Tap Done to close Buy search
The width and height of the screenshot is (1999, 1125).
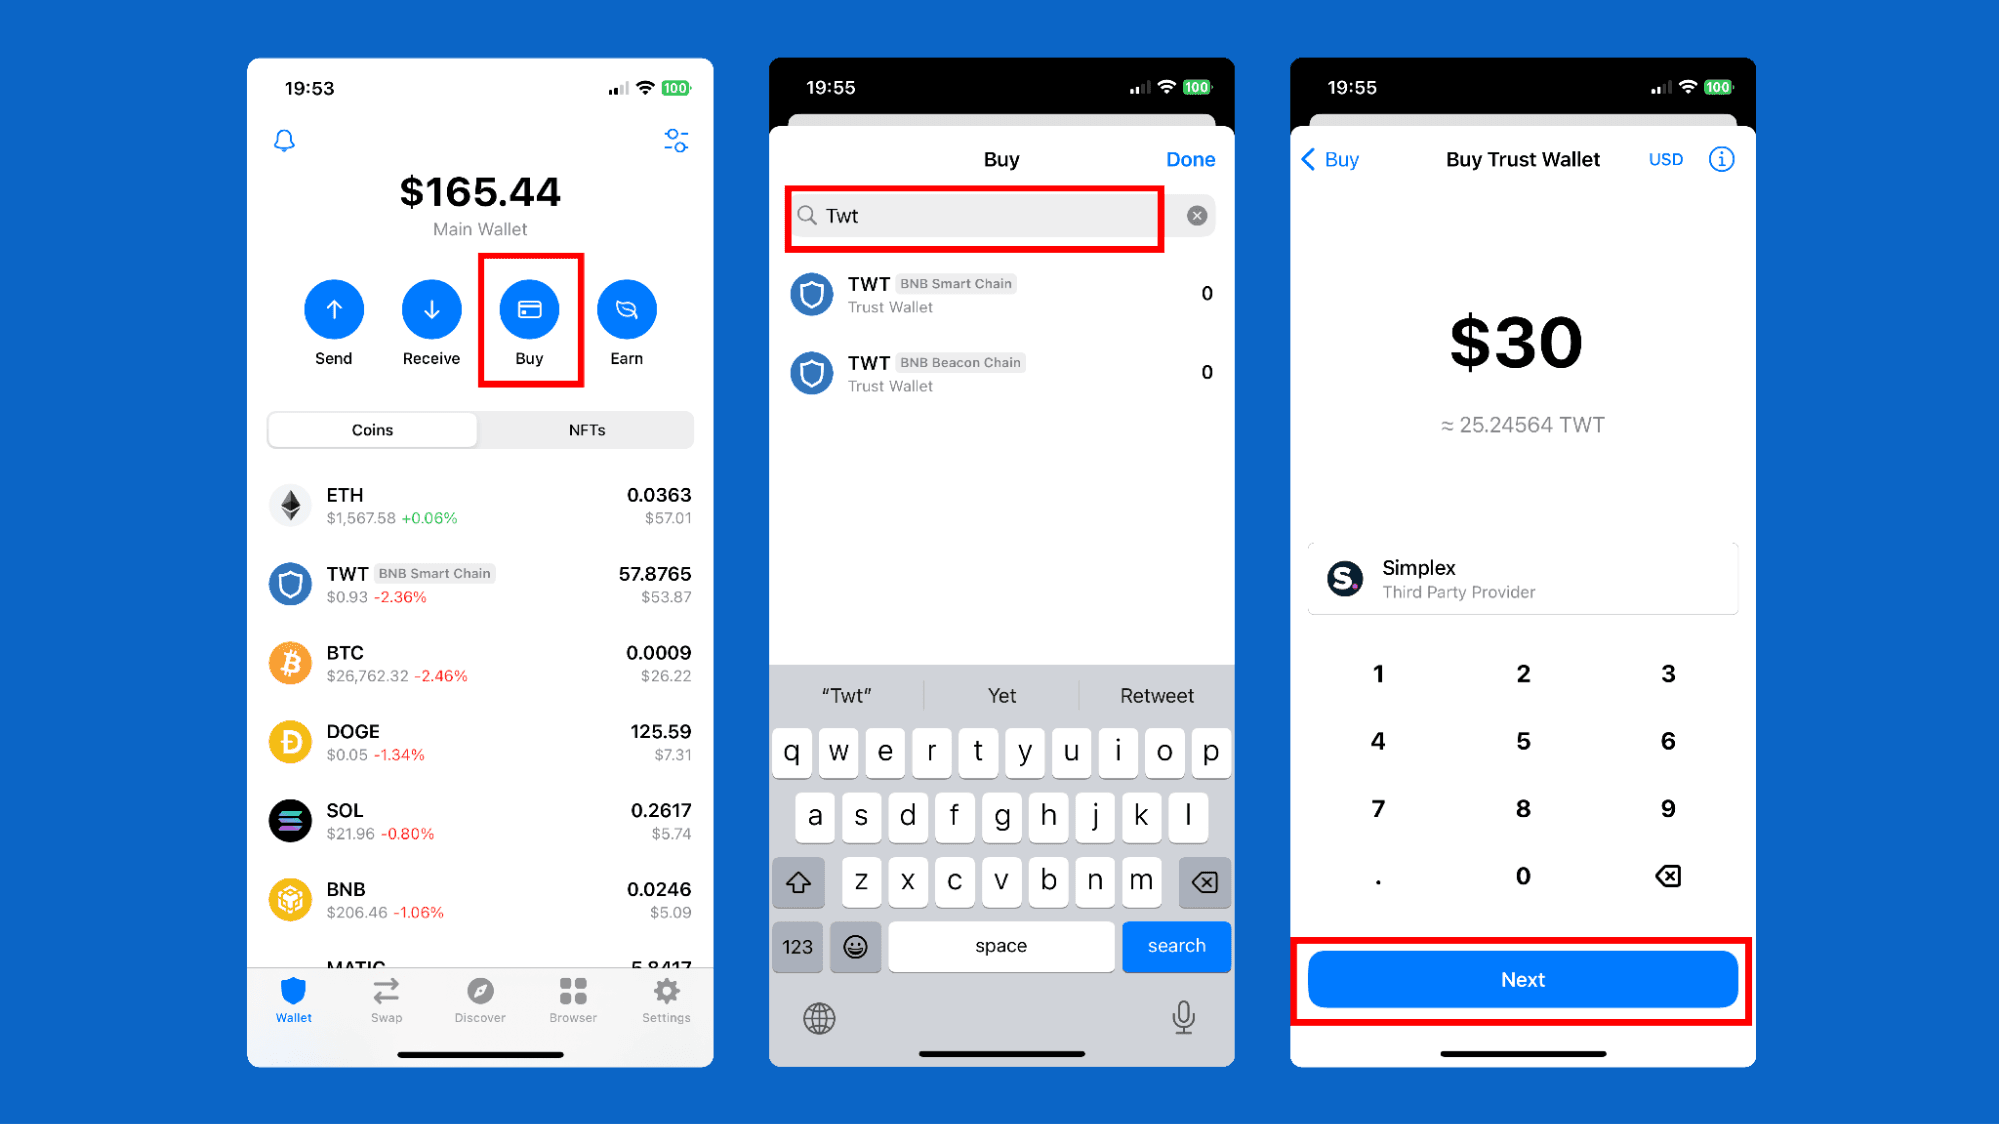[x=1190, y=159]
